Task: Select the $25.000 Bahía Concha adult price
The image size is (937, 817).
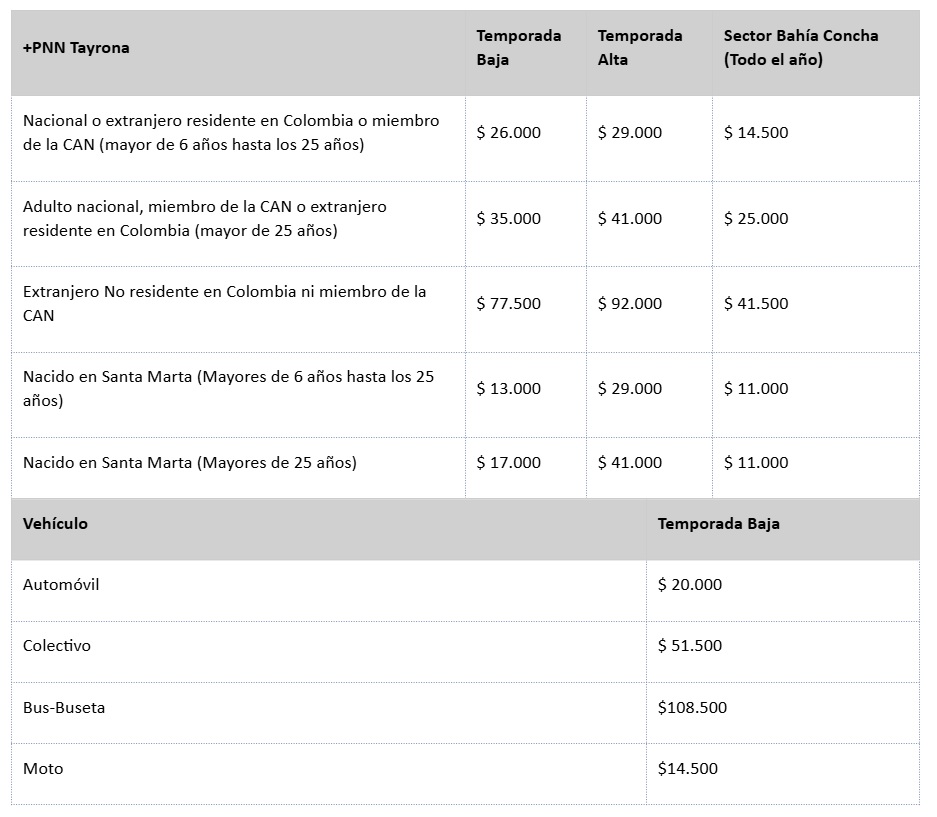Action: [x=756, y=219]
